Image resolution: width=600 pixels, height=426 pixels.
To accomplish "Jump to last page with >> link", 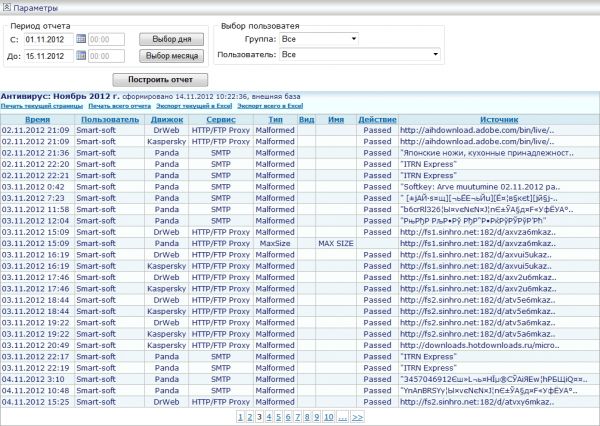I will click(357, 415).
